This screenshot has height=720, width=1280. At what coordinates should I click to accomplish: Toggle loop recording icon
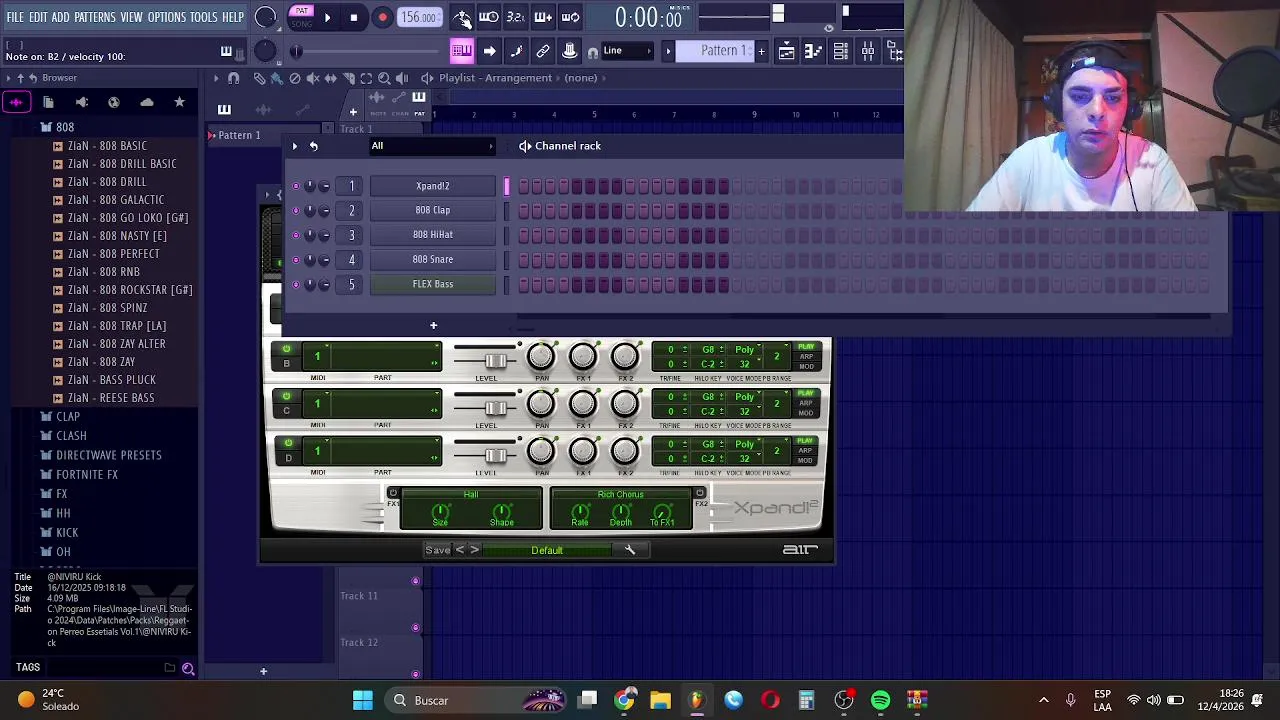point(570,17)
